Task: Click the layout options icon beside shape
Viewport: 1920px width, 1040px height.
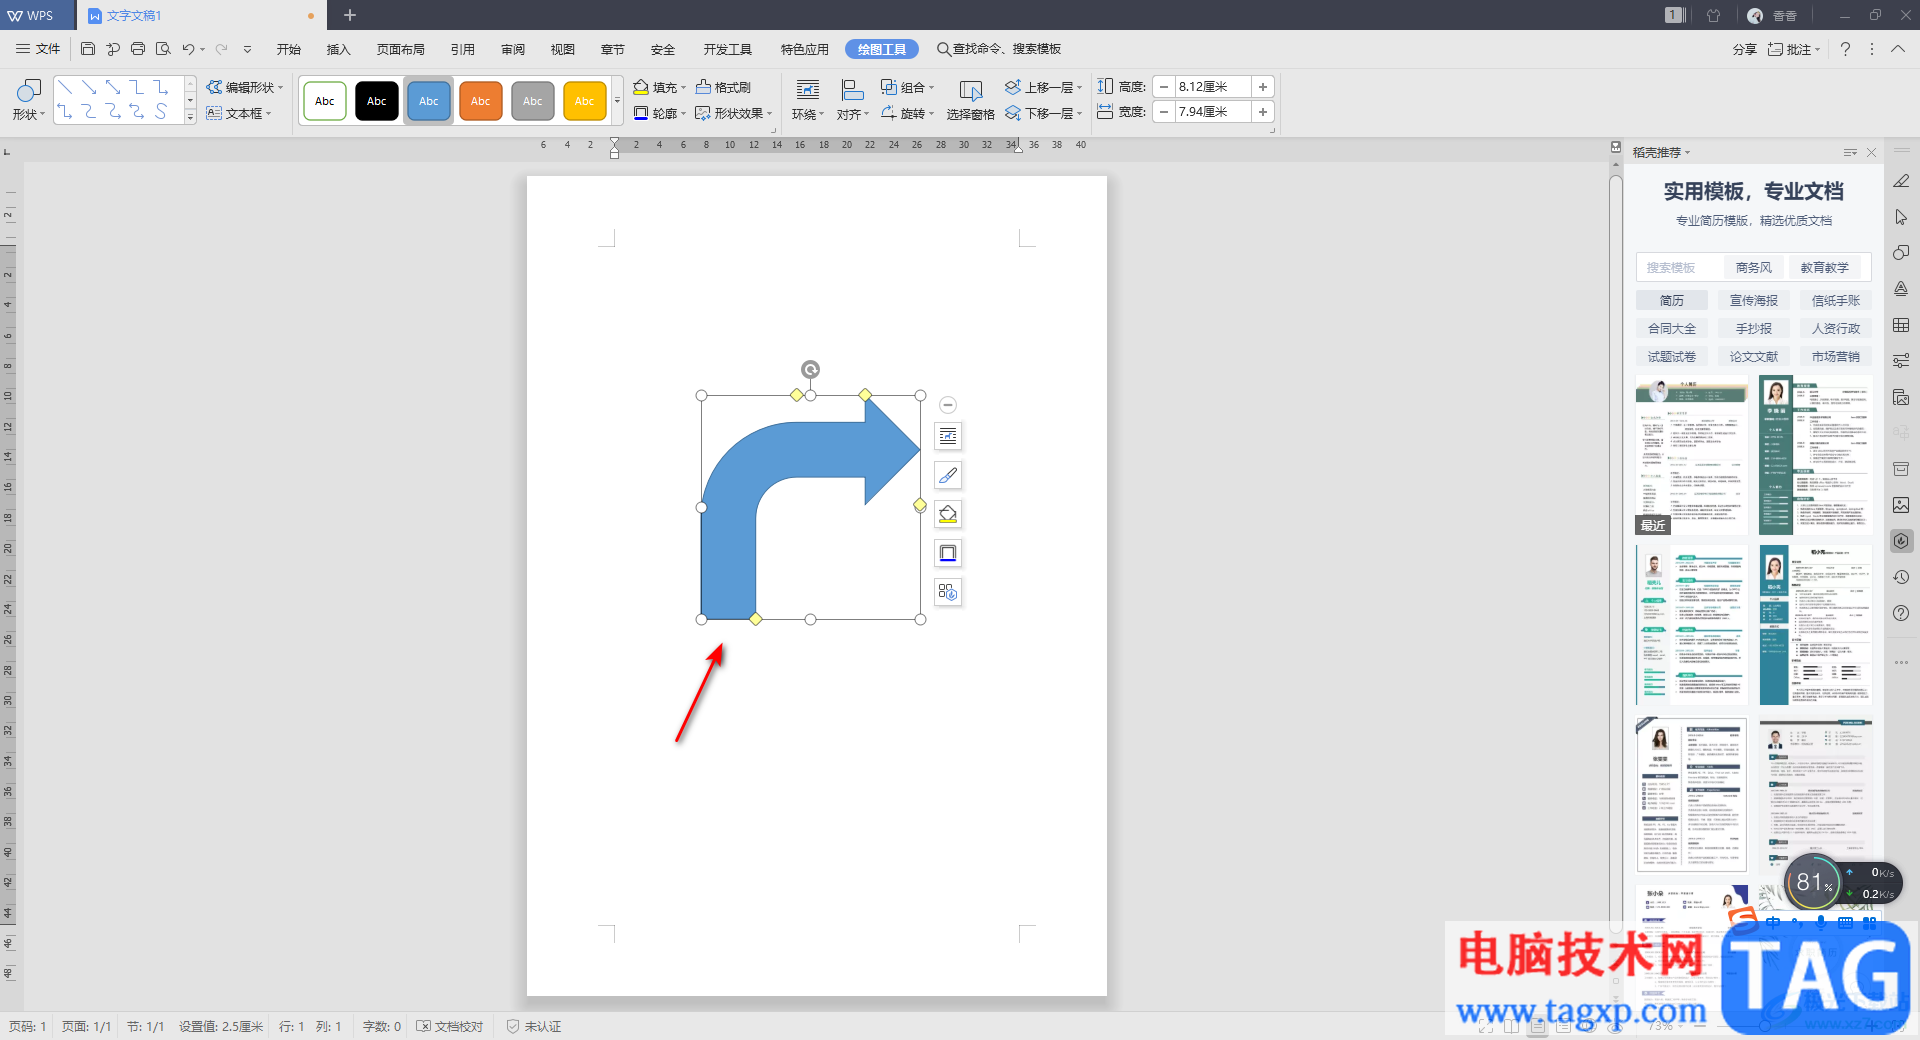Action: tap(948, 436)
